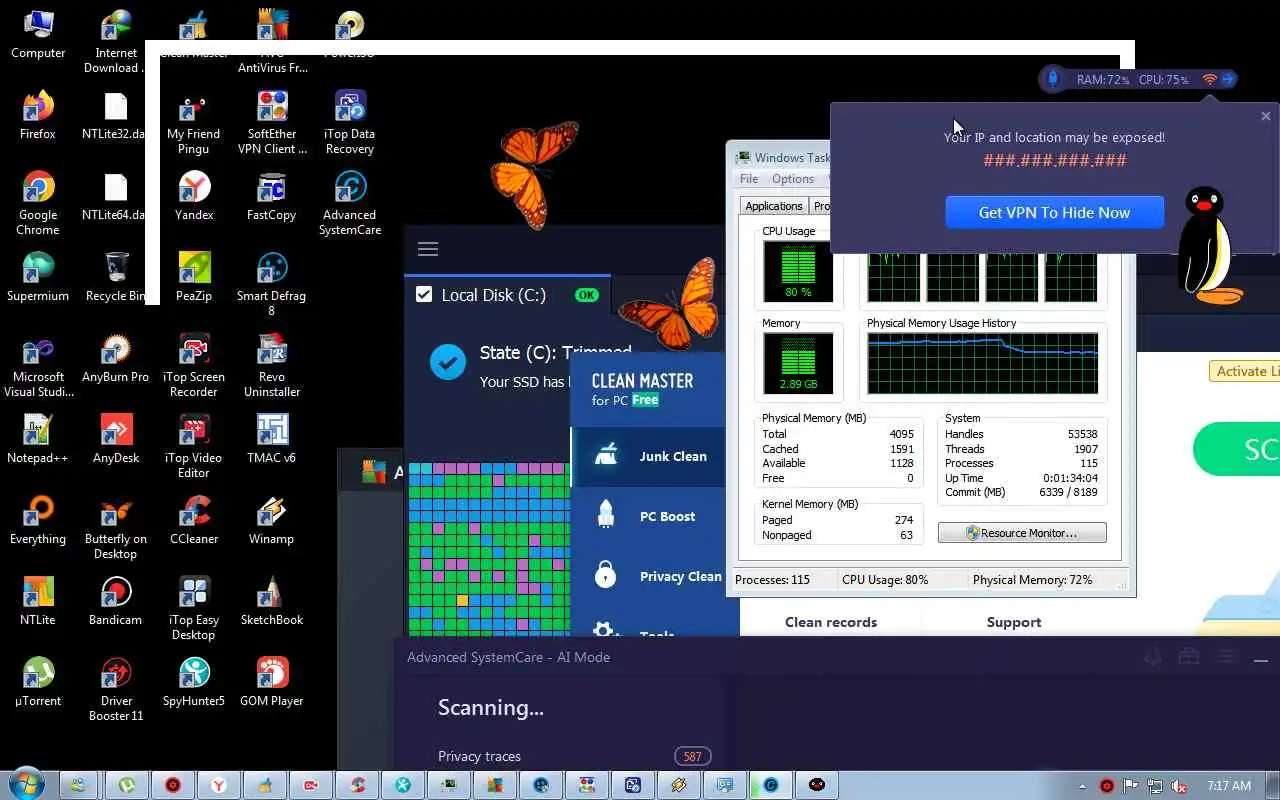Viewport: 1280px width, 800px height.
Task: Click the blue arrow on RAM/CPU widget
Action: (1228, 79)
